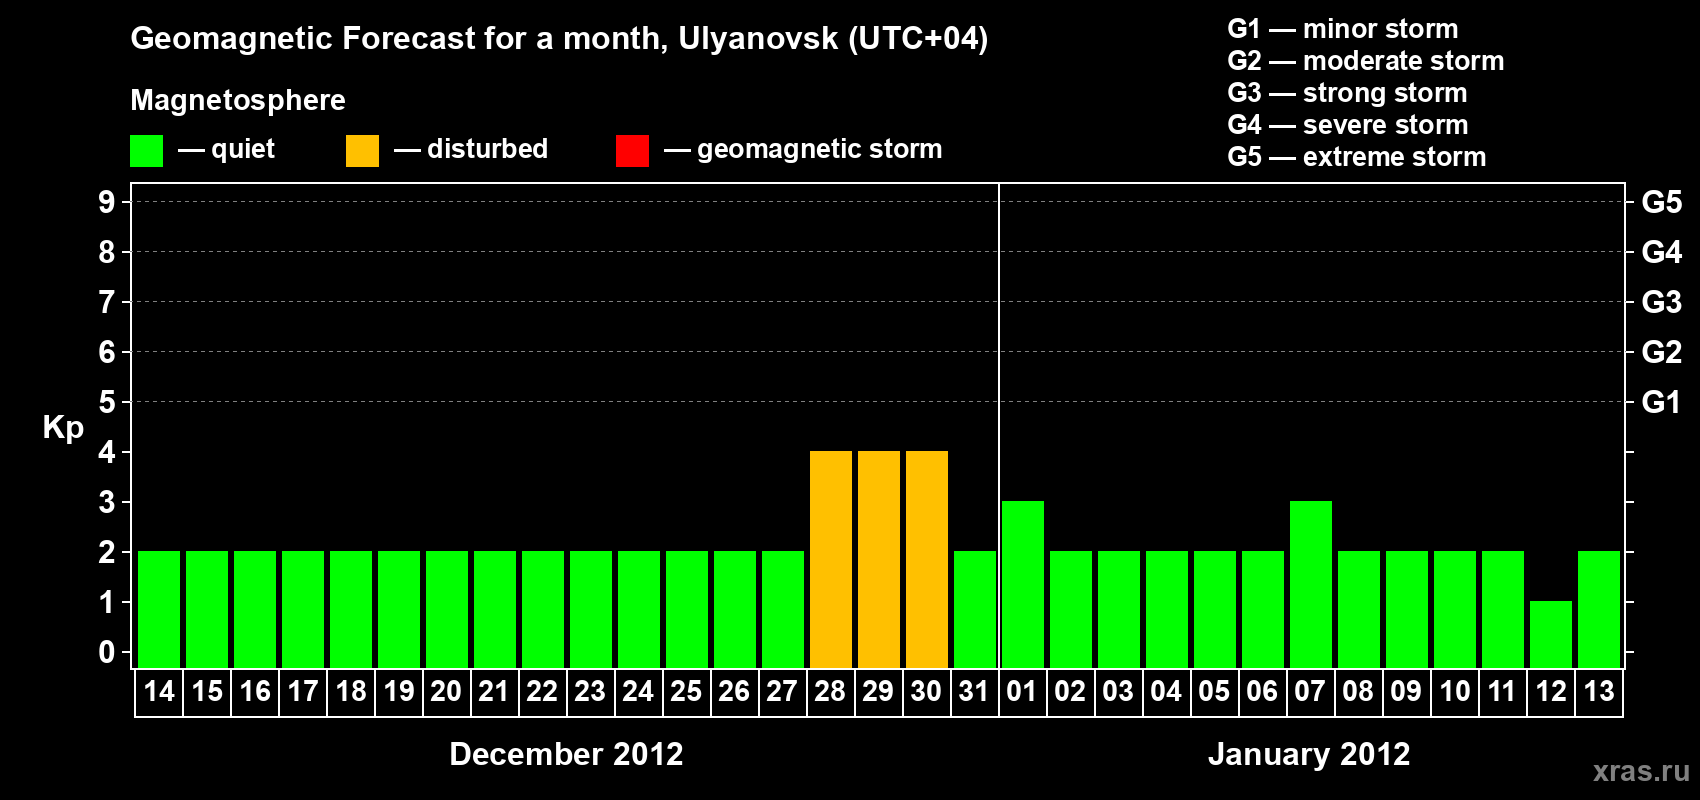Viewport: 1700px width, 800px height.
Task: Click the G5 right axis label
Action: coord(1662,202)
